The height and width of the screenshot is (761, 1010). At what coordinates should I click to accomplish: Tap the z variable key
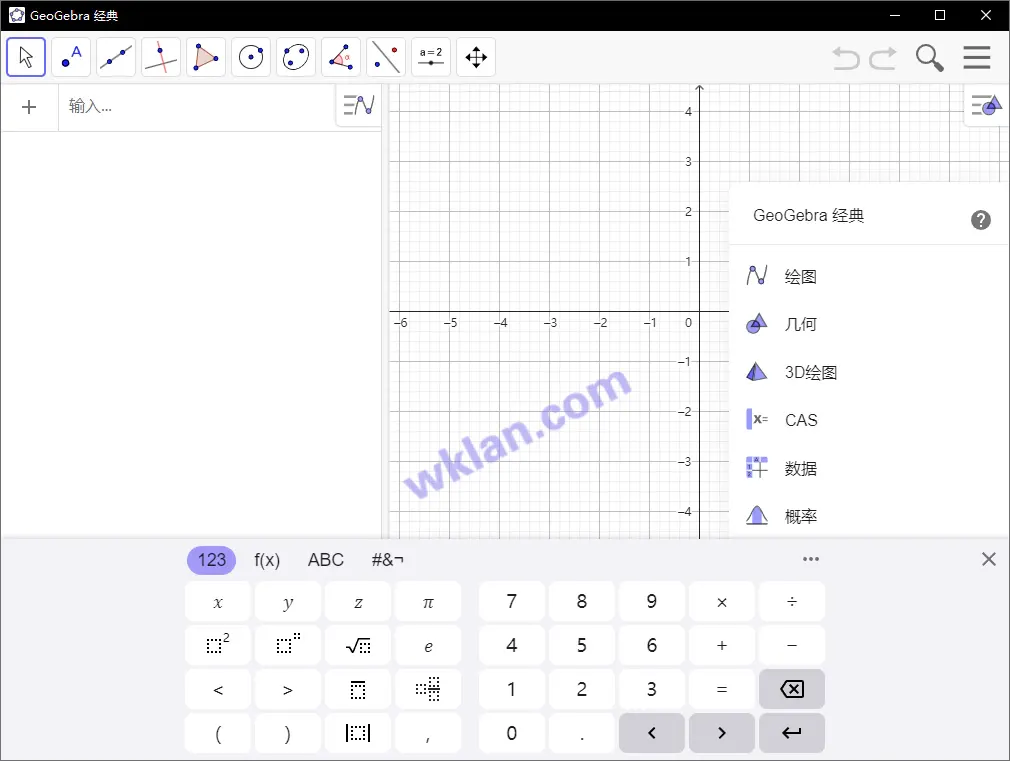coord(358,602)
